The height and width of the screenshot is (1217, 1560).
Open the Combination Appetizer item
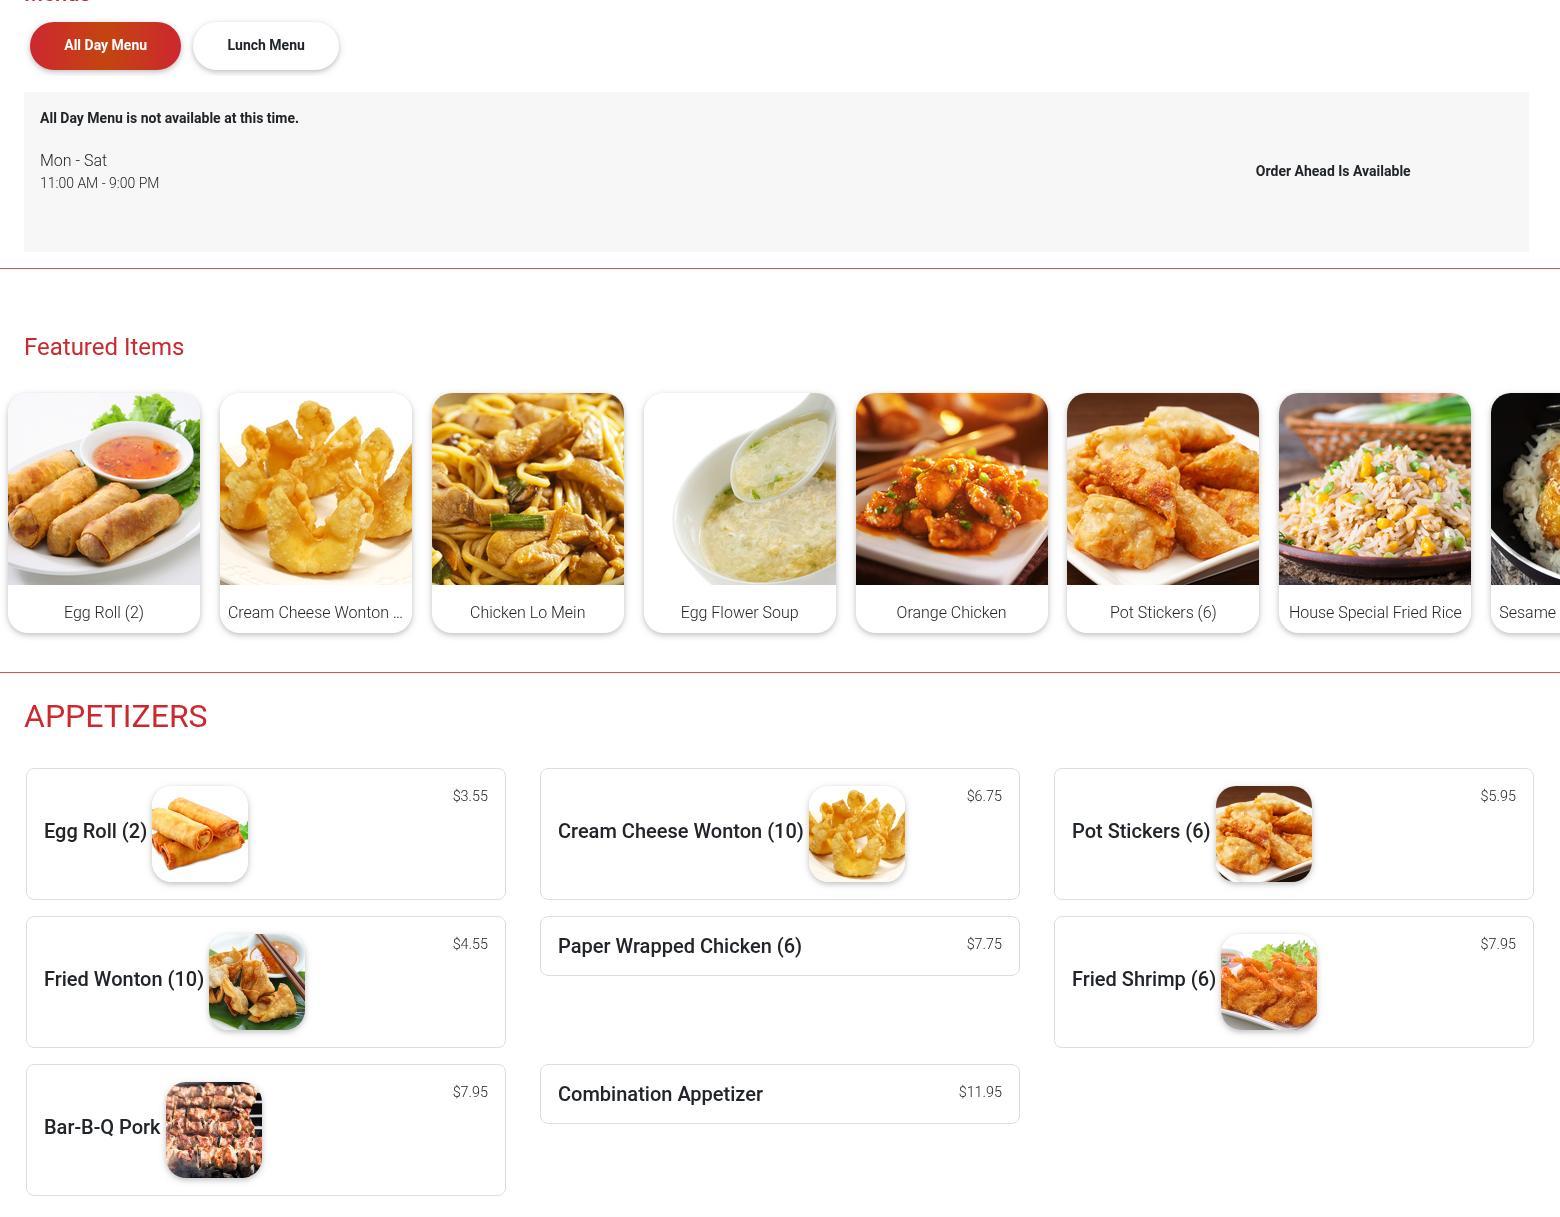(780, 1094)
